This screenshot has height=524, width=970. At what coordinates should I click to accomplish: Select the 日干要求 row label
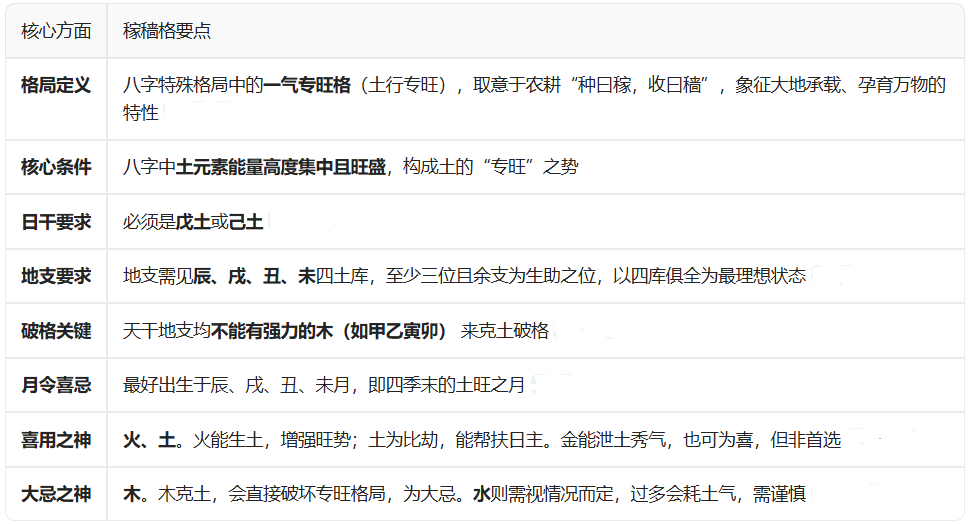56,222
